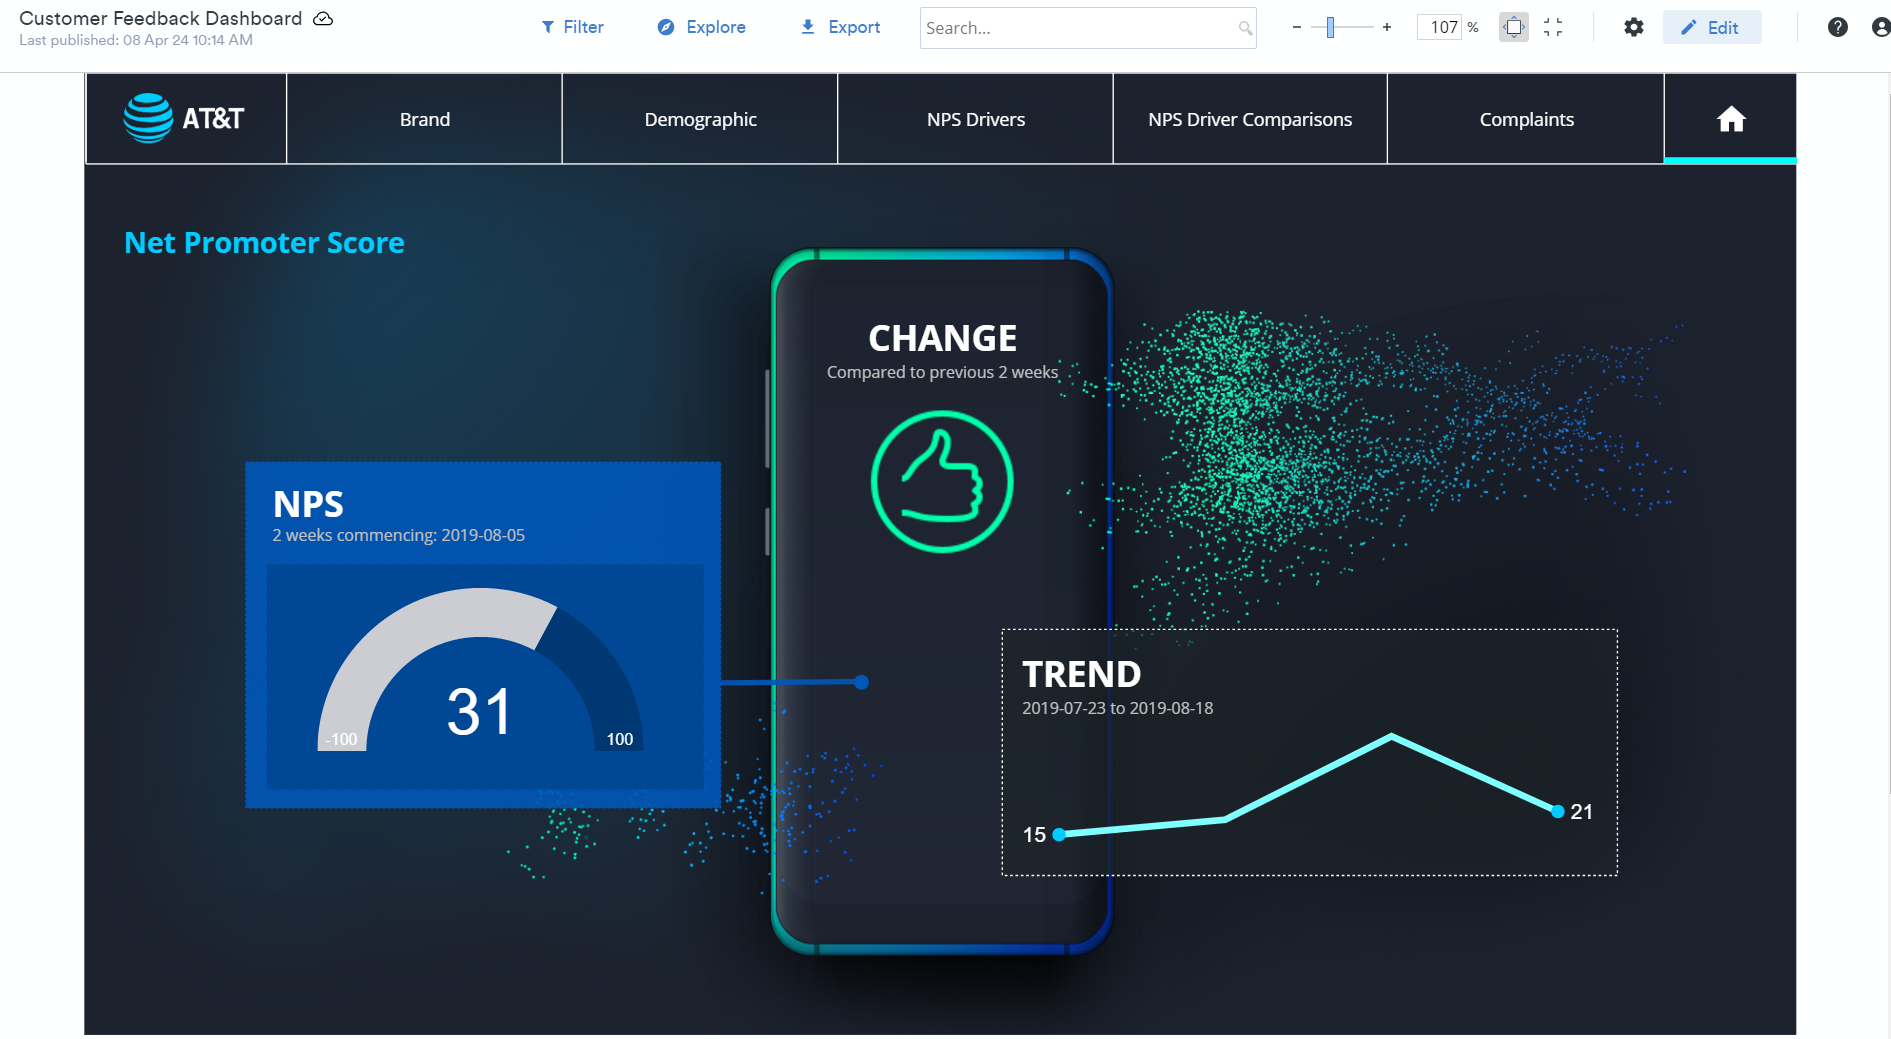
Task: Click the trend line end point 21
Action: click(x=1557, y=811)
